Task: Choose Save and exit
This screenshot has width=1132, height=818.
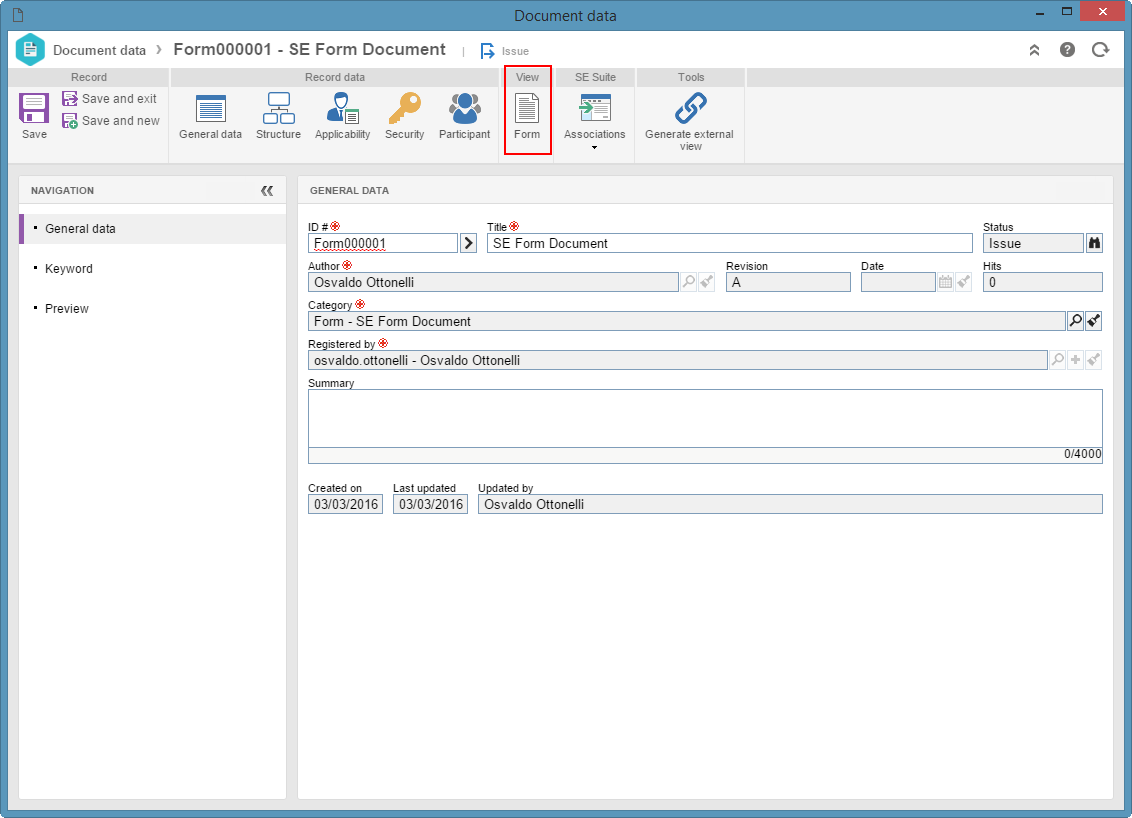Action: pyautogui.click(x=110, y=99)
